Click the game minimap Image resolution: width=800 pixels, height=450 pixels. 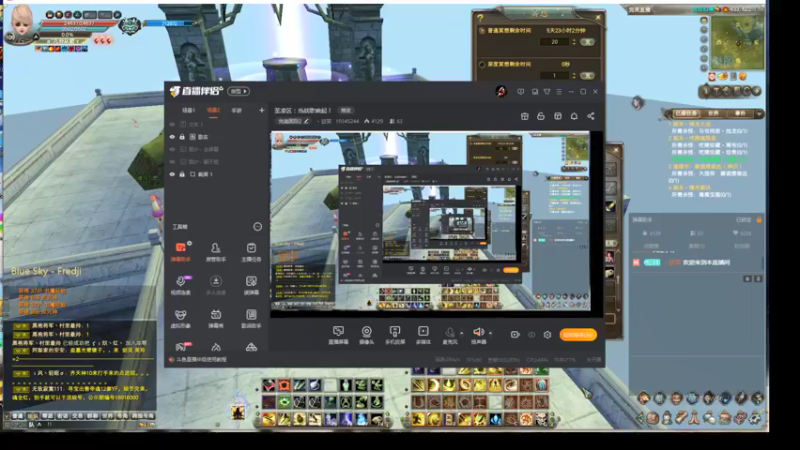tap(738, 42)
